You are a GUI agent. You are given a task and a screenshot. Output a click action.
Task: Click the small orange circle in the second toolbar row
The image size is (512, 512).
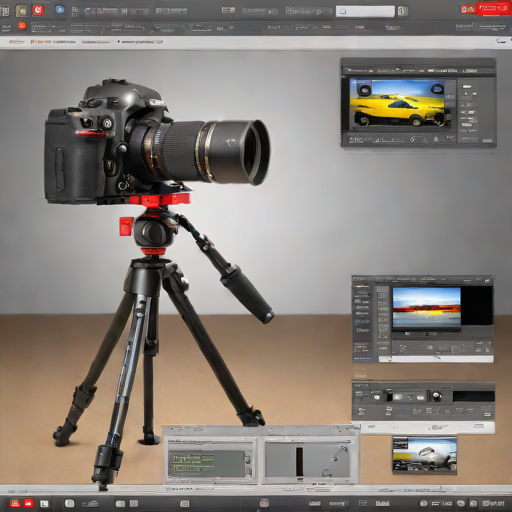(22, 26)
